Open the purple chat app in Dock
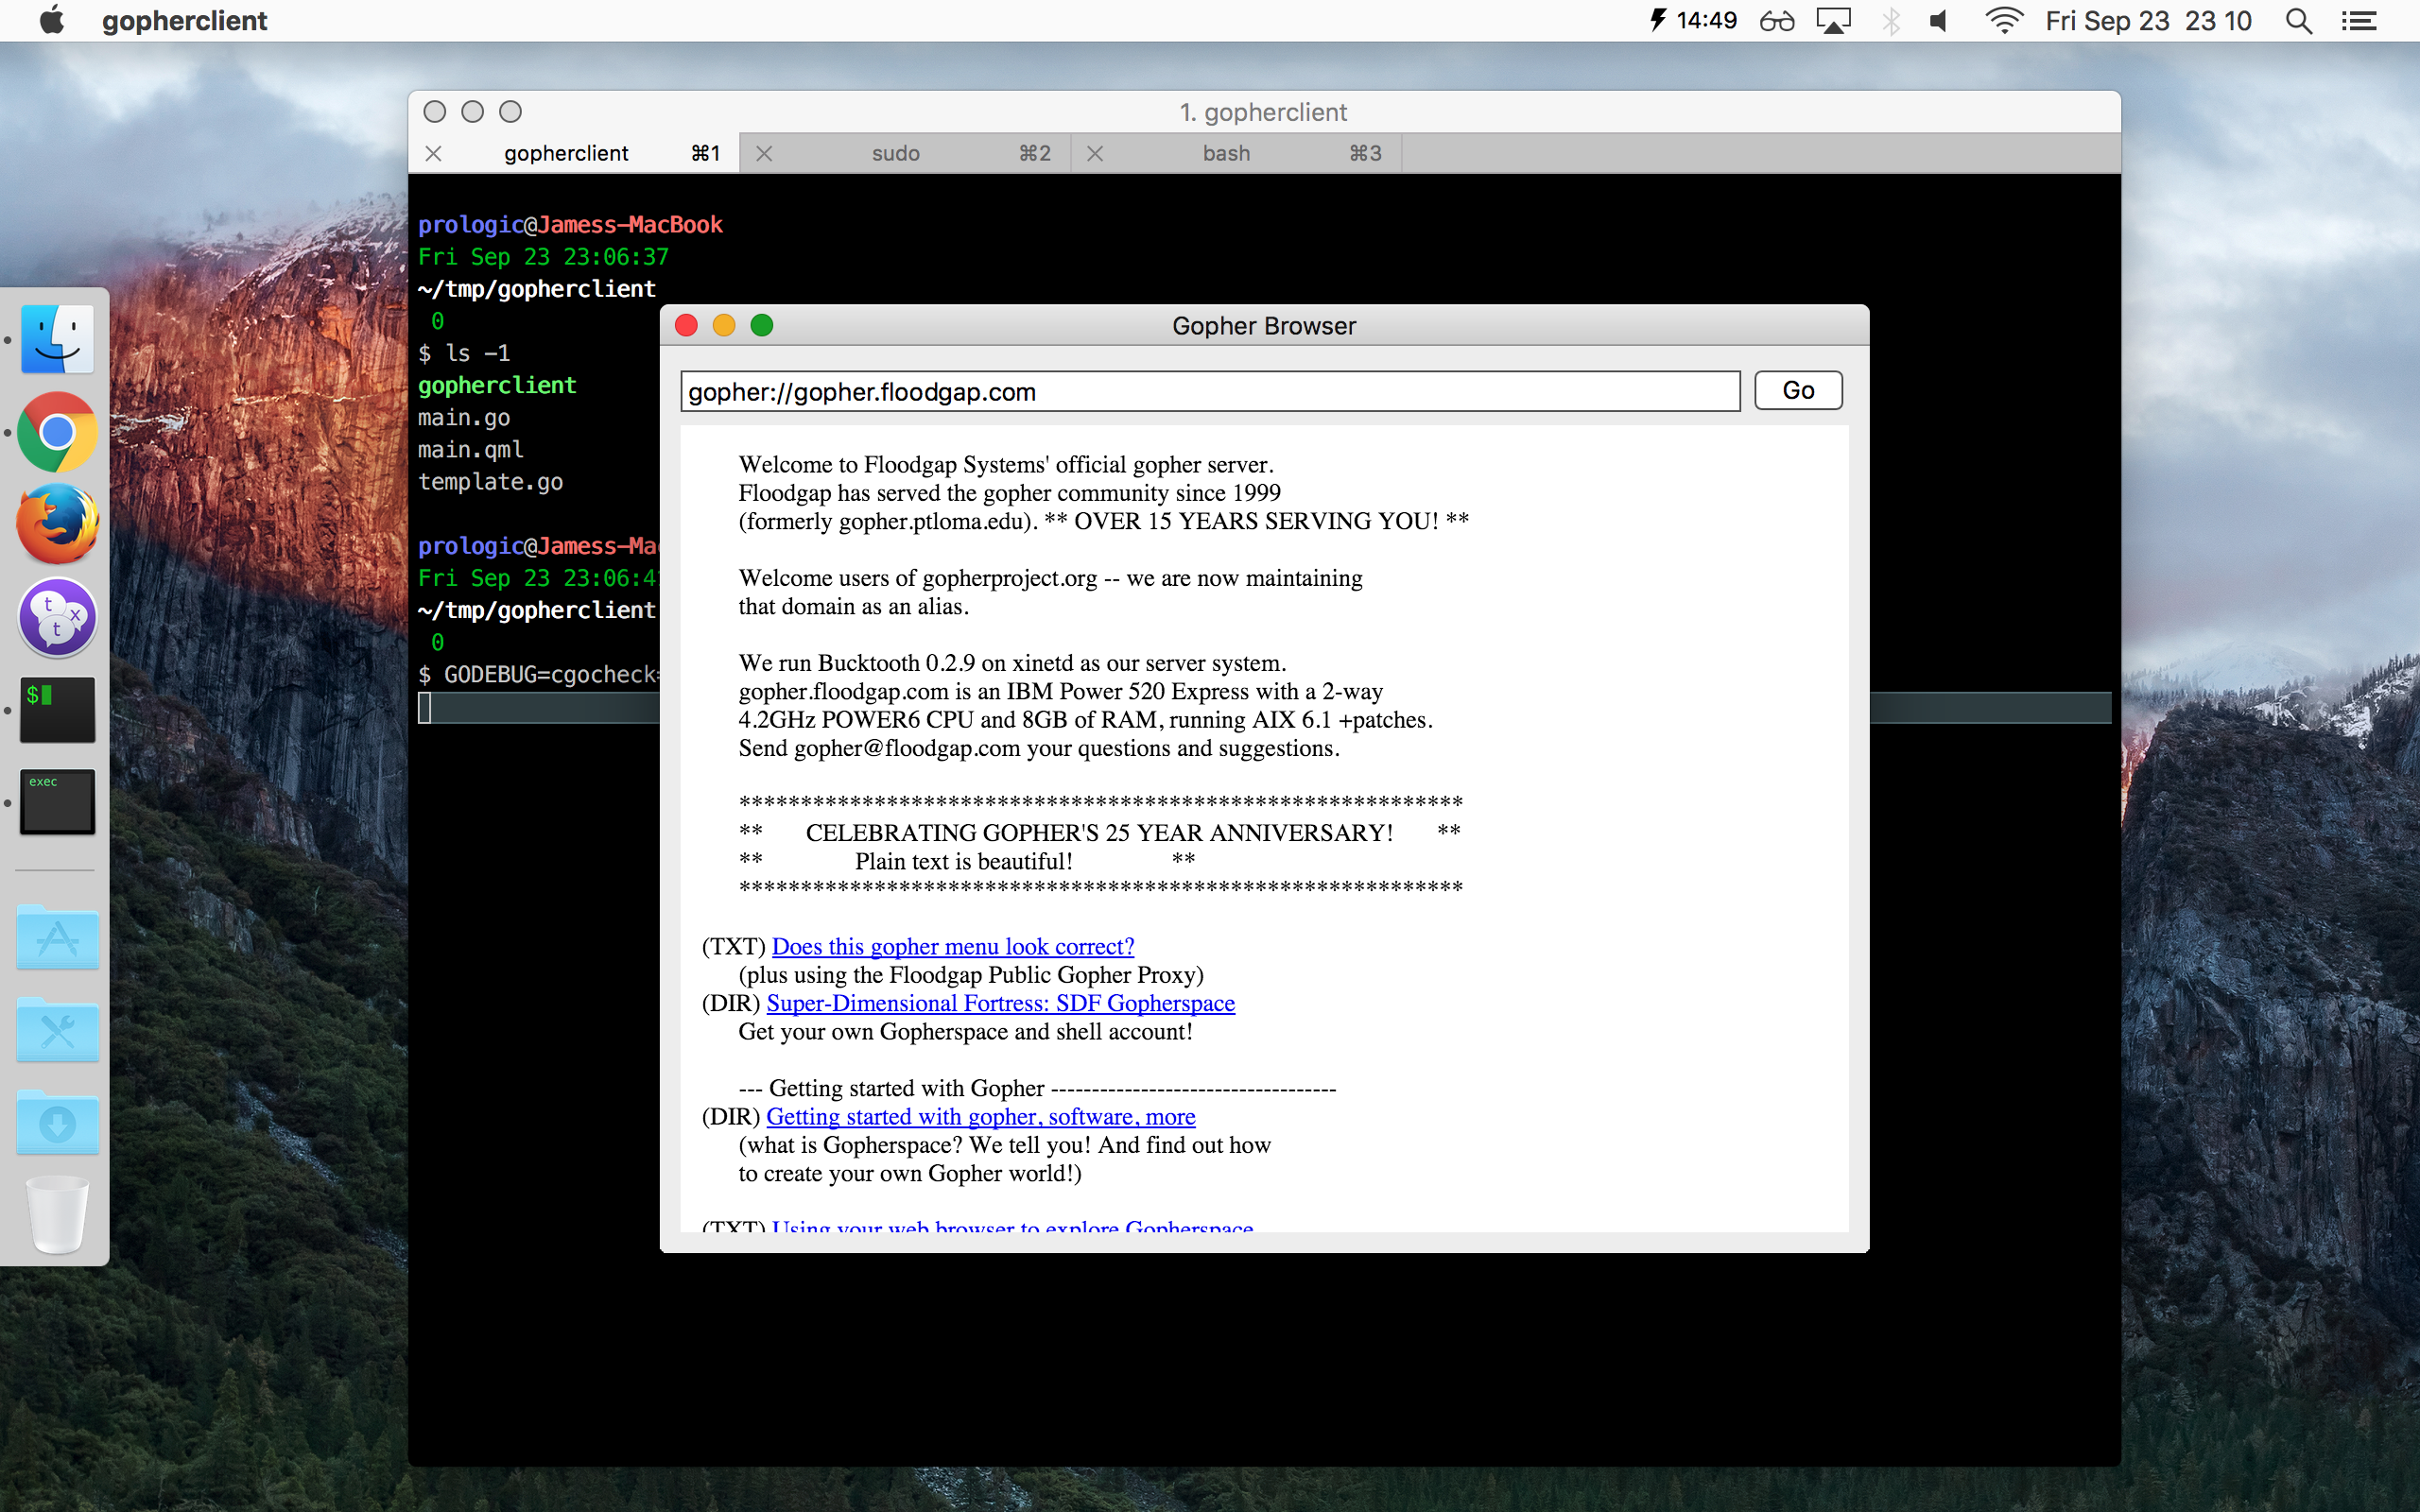The image size is (2420, 1512). [57, 617]
